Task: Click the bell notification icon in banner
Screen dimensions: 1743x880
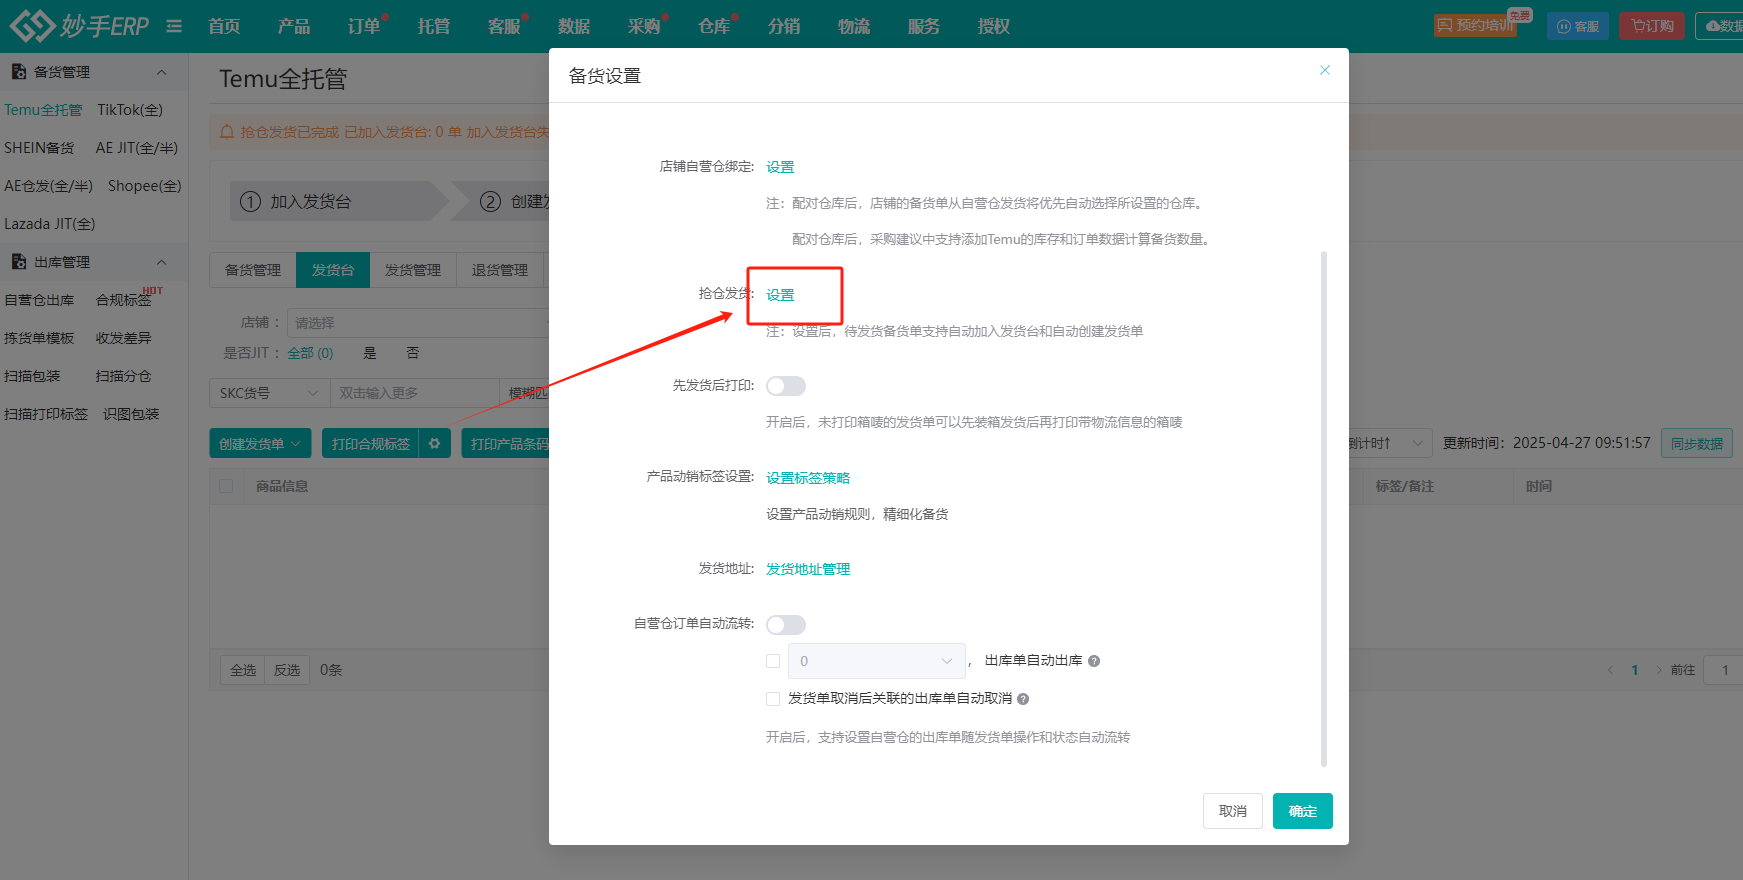Action: pyautogui.click(x=227, y=132)
